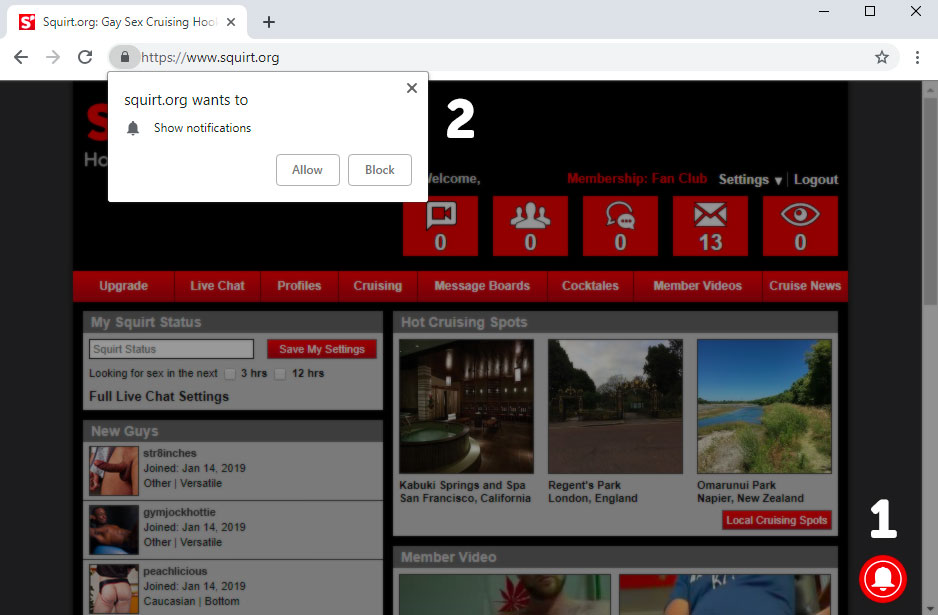Open the Cruise News section
The width and height of the screenshot is (938, 615).
805,286
